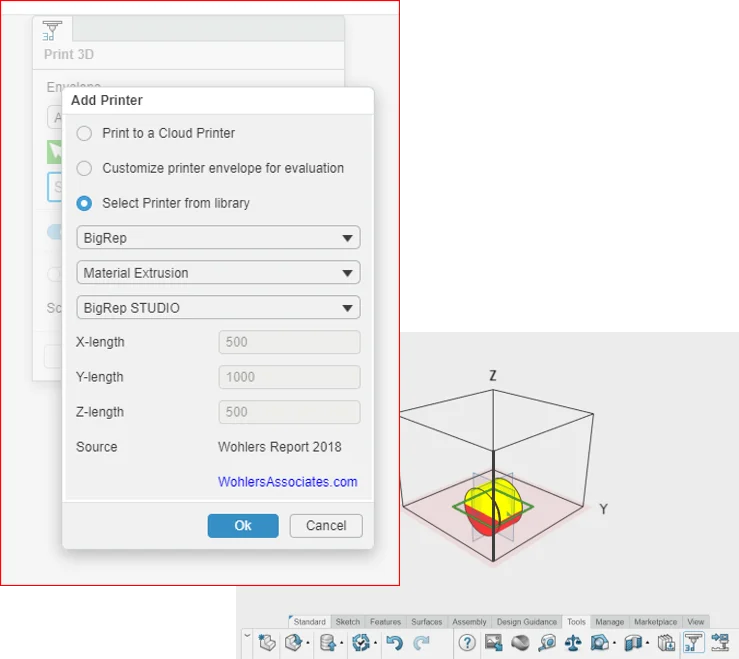
Task: Click the Print 3D icon in toolbar
Action: point(693,643)
